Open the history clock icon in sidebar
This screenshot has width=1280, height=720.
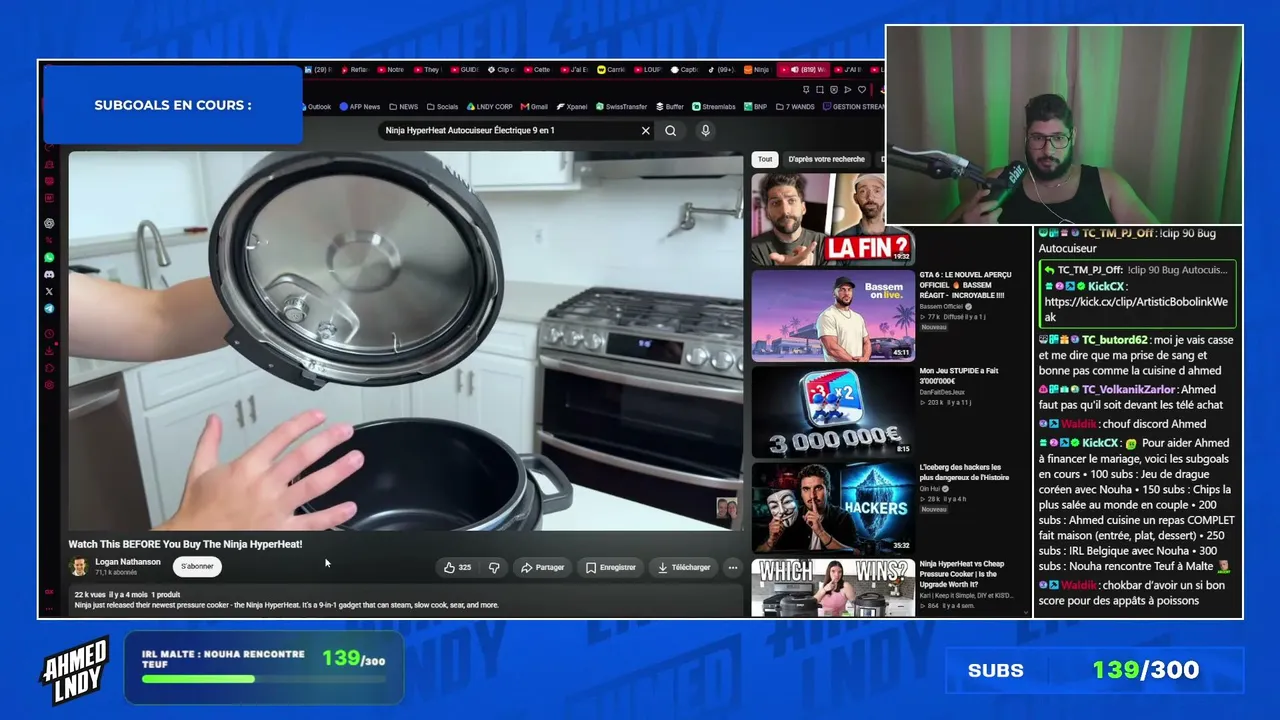[x=49, y=334]
